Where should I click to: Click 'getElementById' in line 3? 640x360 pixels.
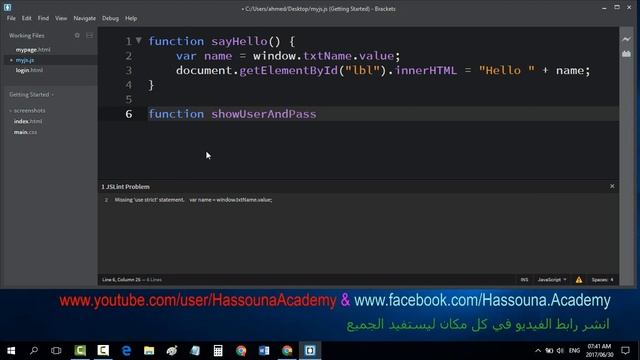coord(289,71)
